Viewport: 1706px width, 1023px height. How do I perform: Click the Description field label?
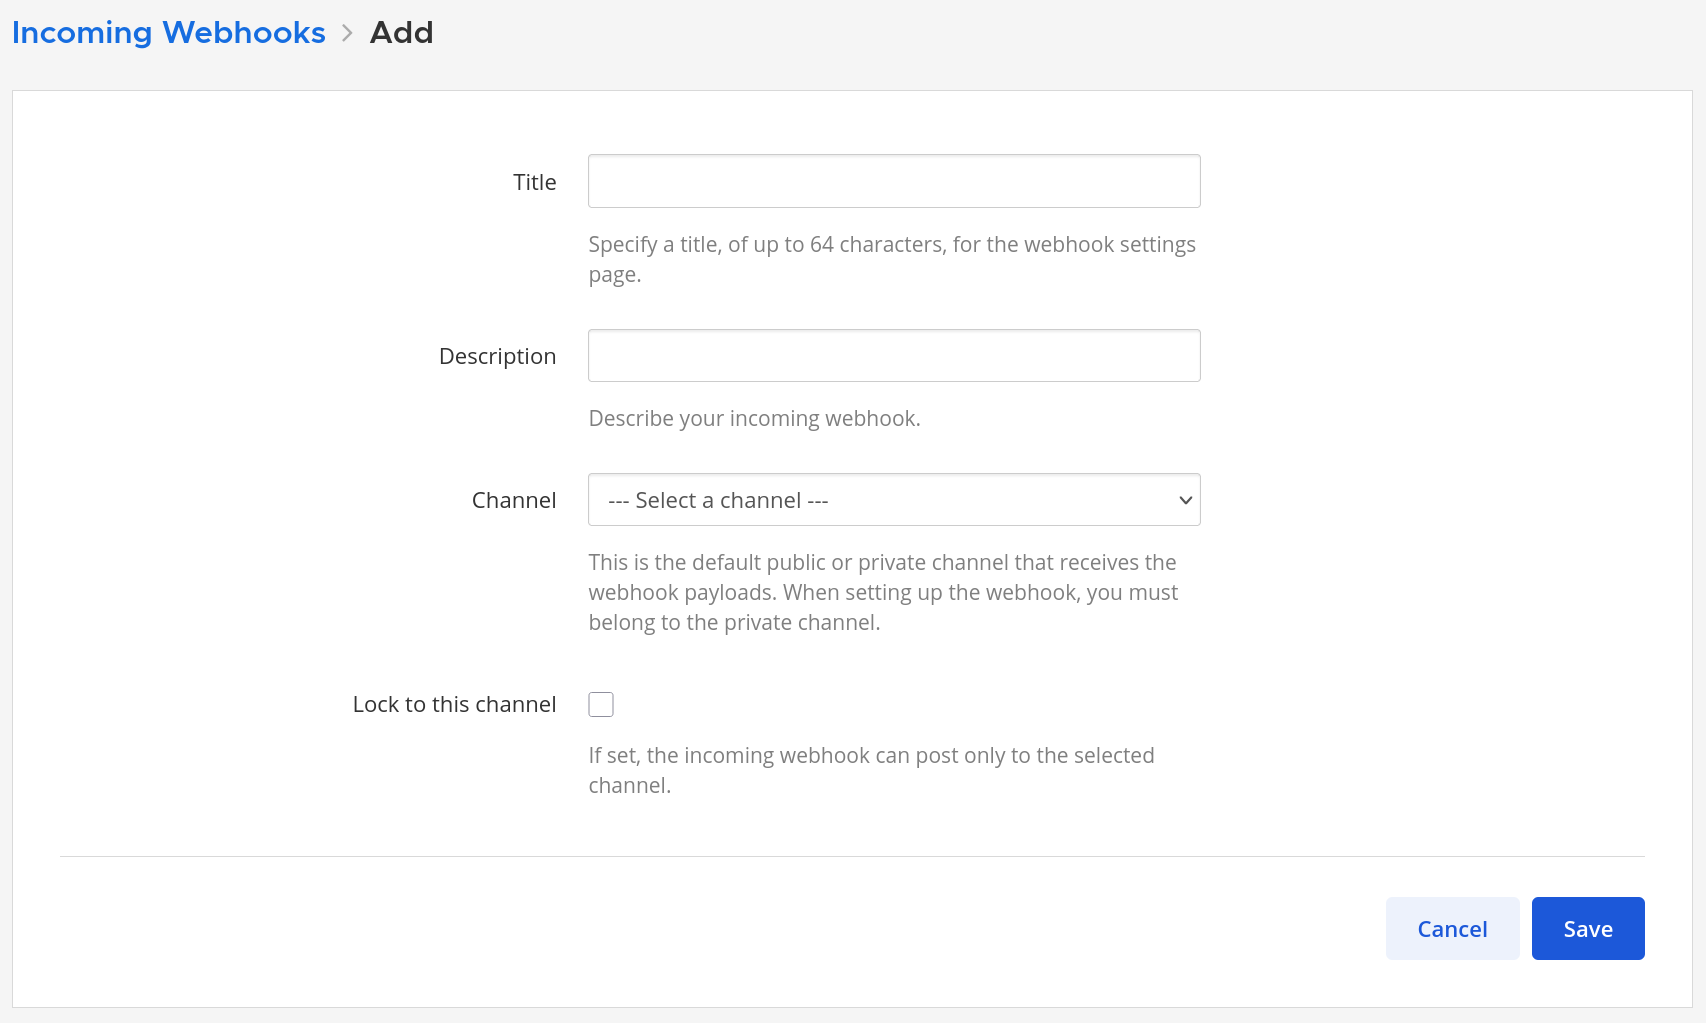point(497,356)
